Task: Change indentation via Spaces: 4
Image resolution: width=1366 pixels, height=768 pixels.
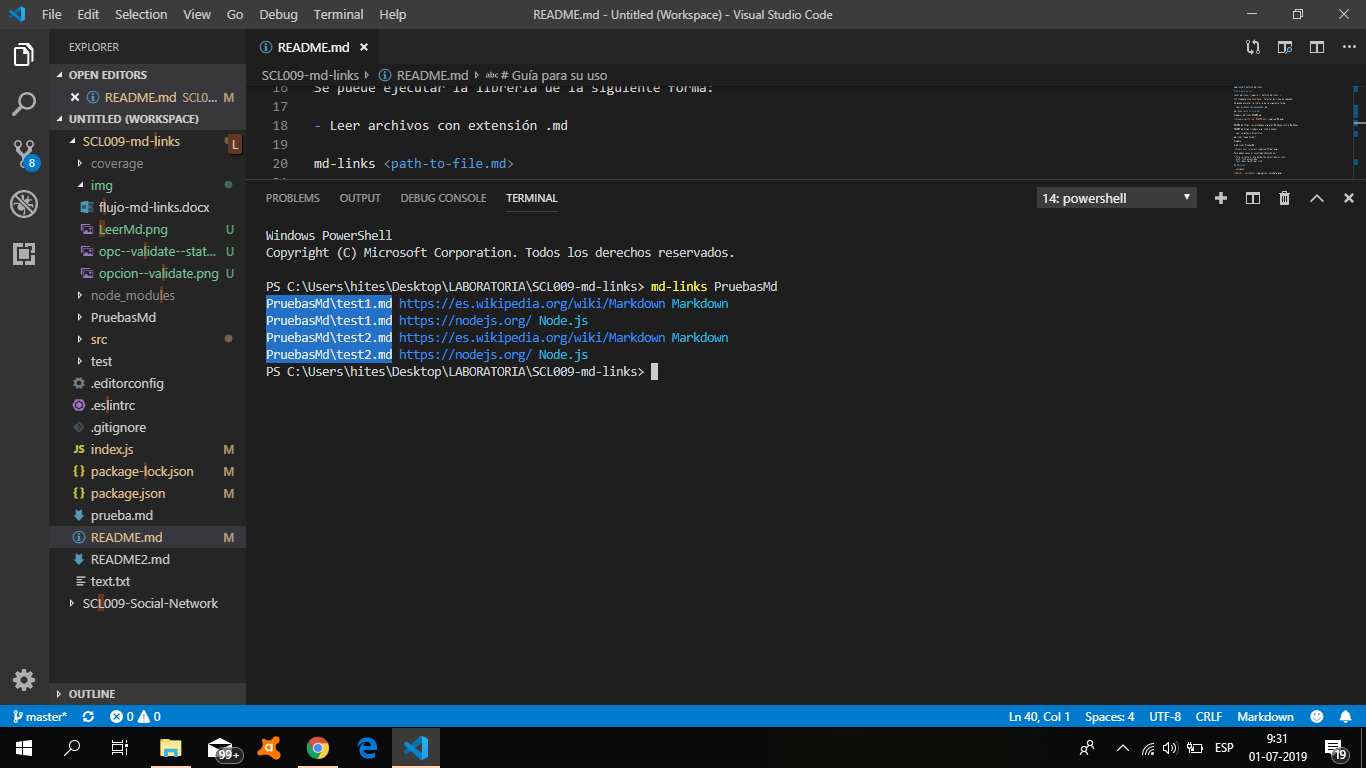Action: tap(1110, 716)
